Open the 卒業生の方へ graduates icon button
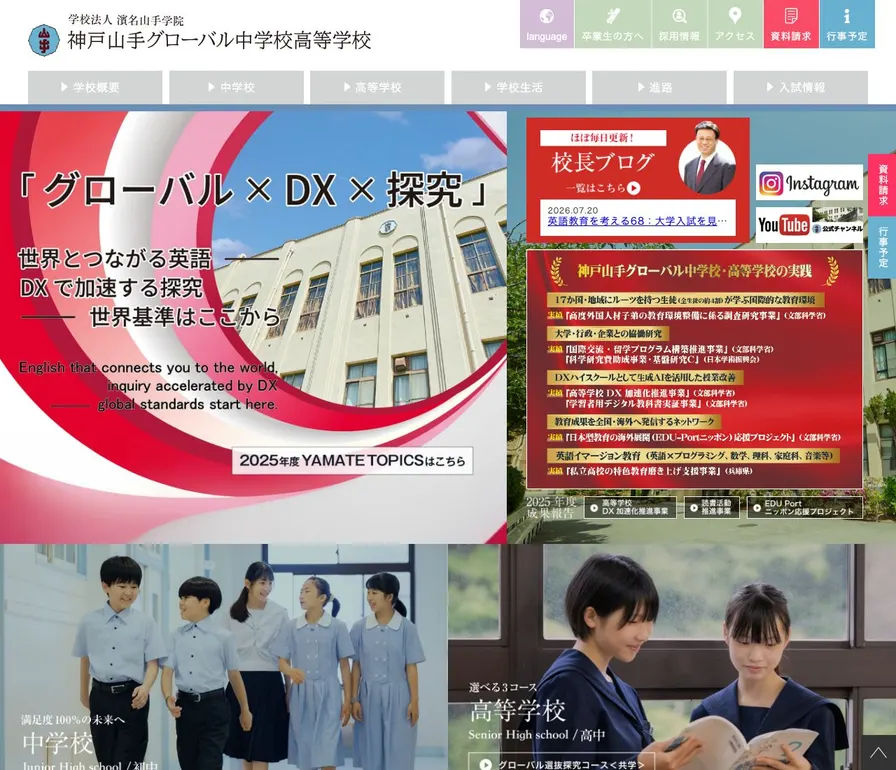This screenshot has width=896, height=770. pos(613,23)
